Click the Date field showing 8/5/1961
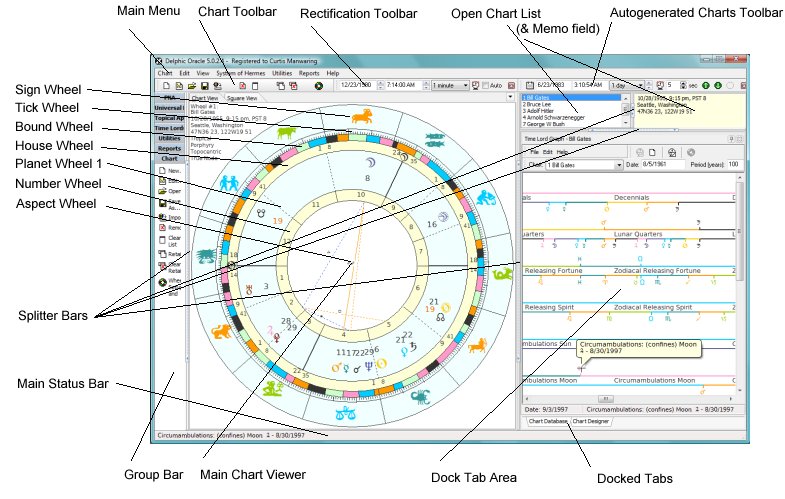This screenshot has height=499, width=785. 662,164
